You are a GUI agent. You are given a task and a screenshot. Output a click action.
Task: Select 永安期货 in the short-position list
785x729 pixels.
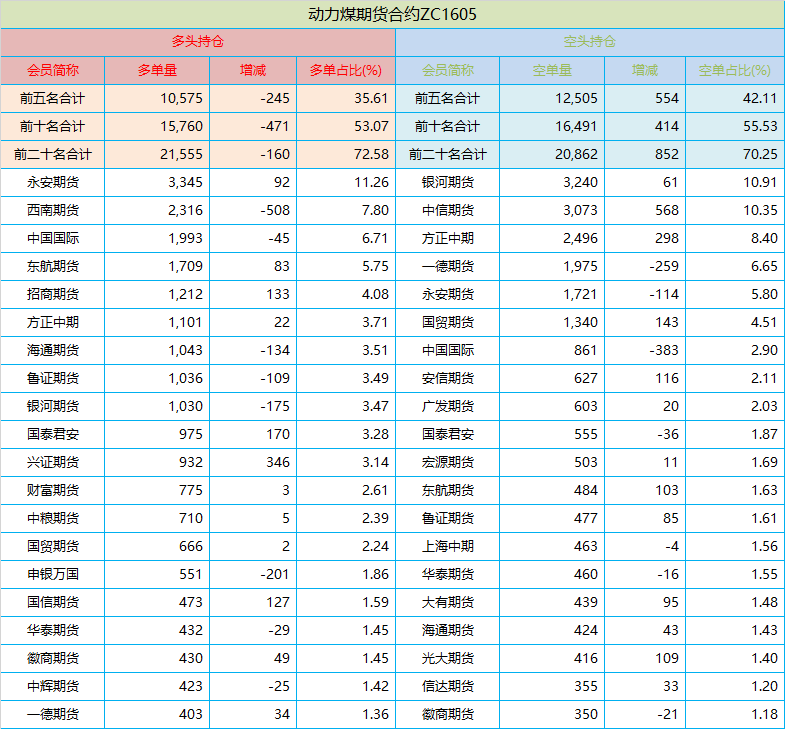coord(448,294)
